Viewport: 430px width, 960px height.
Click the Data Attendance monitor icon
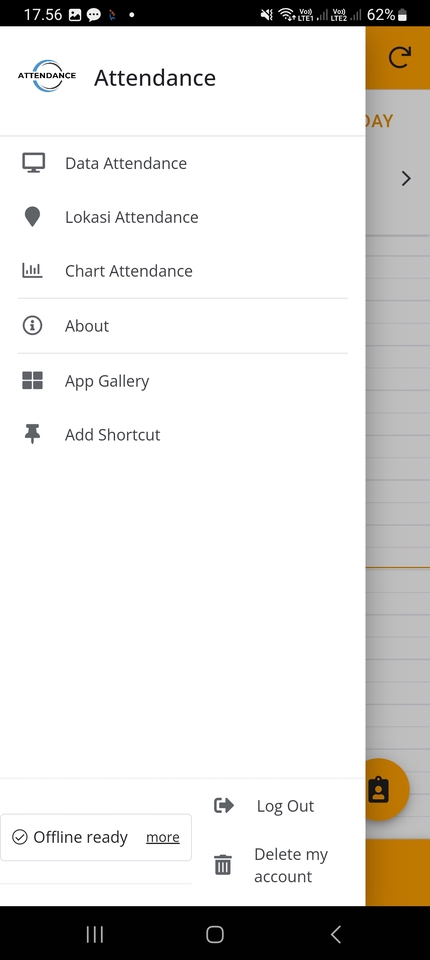(33, 163)
